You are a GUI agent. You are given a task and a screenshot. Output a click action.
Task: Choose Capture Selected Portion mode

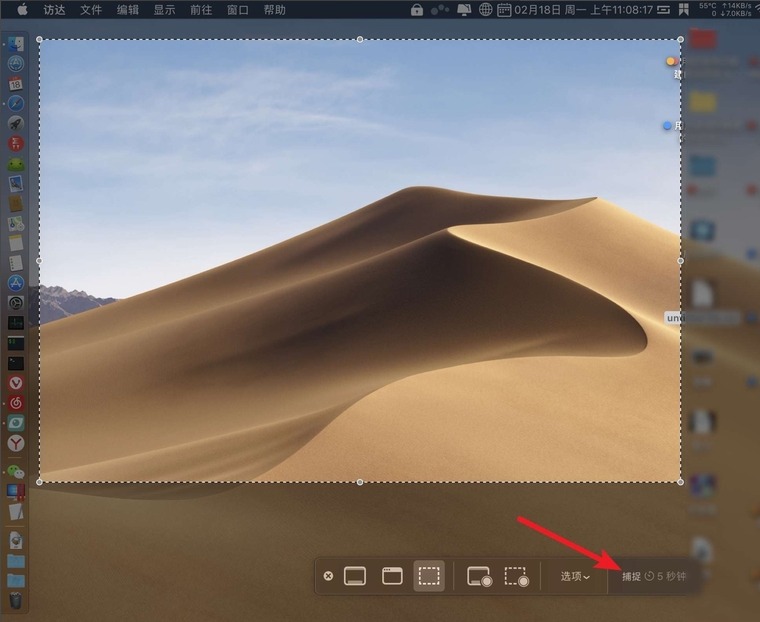pos(429,576)
